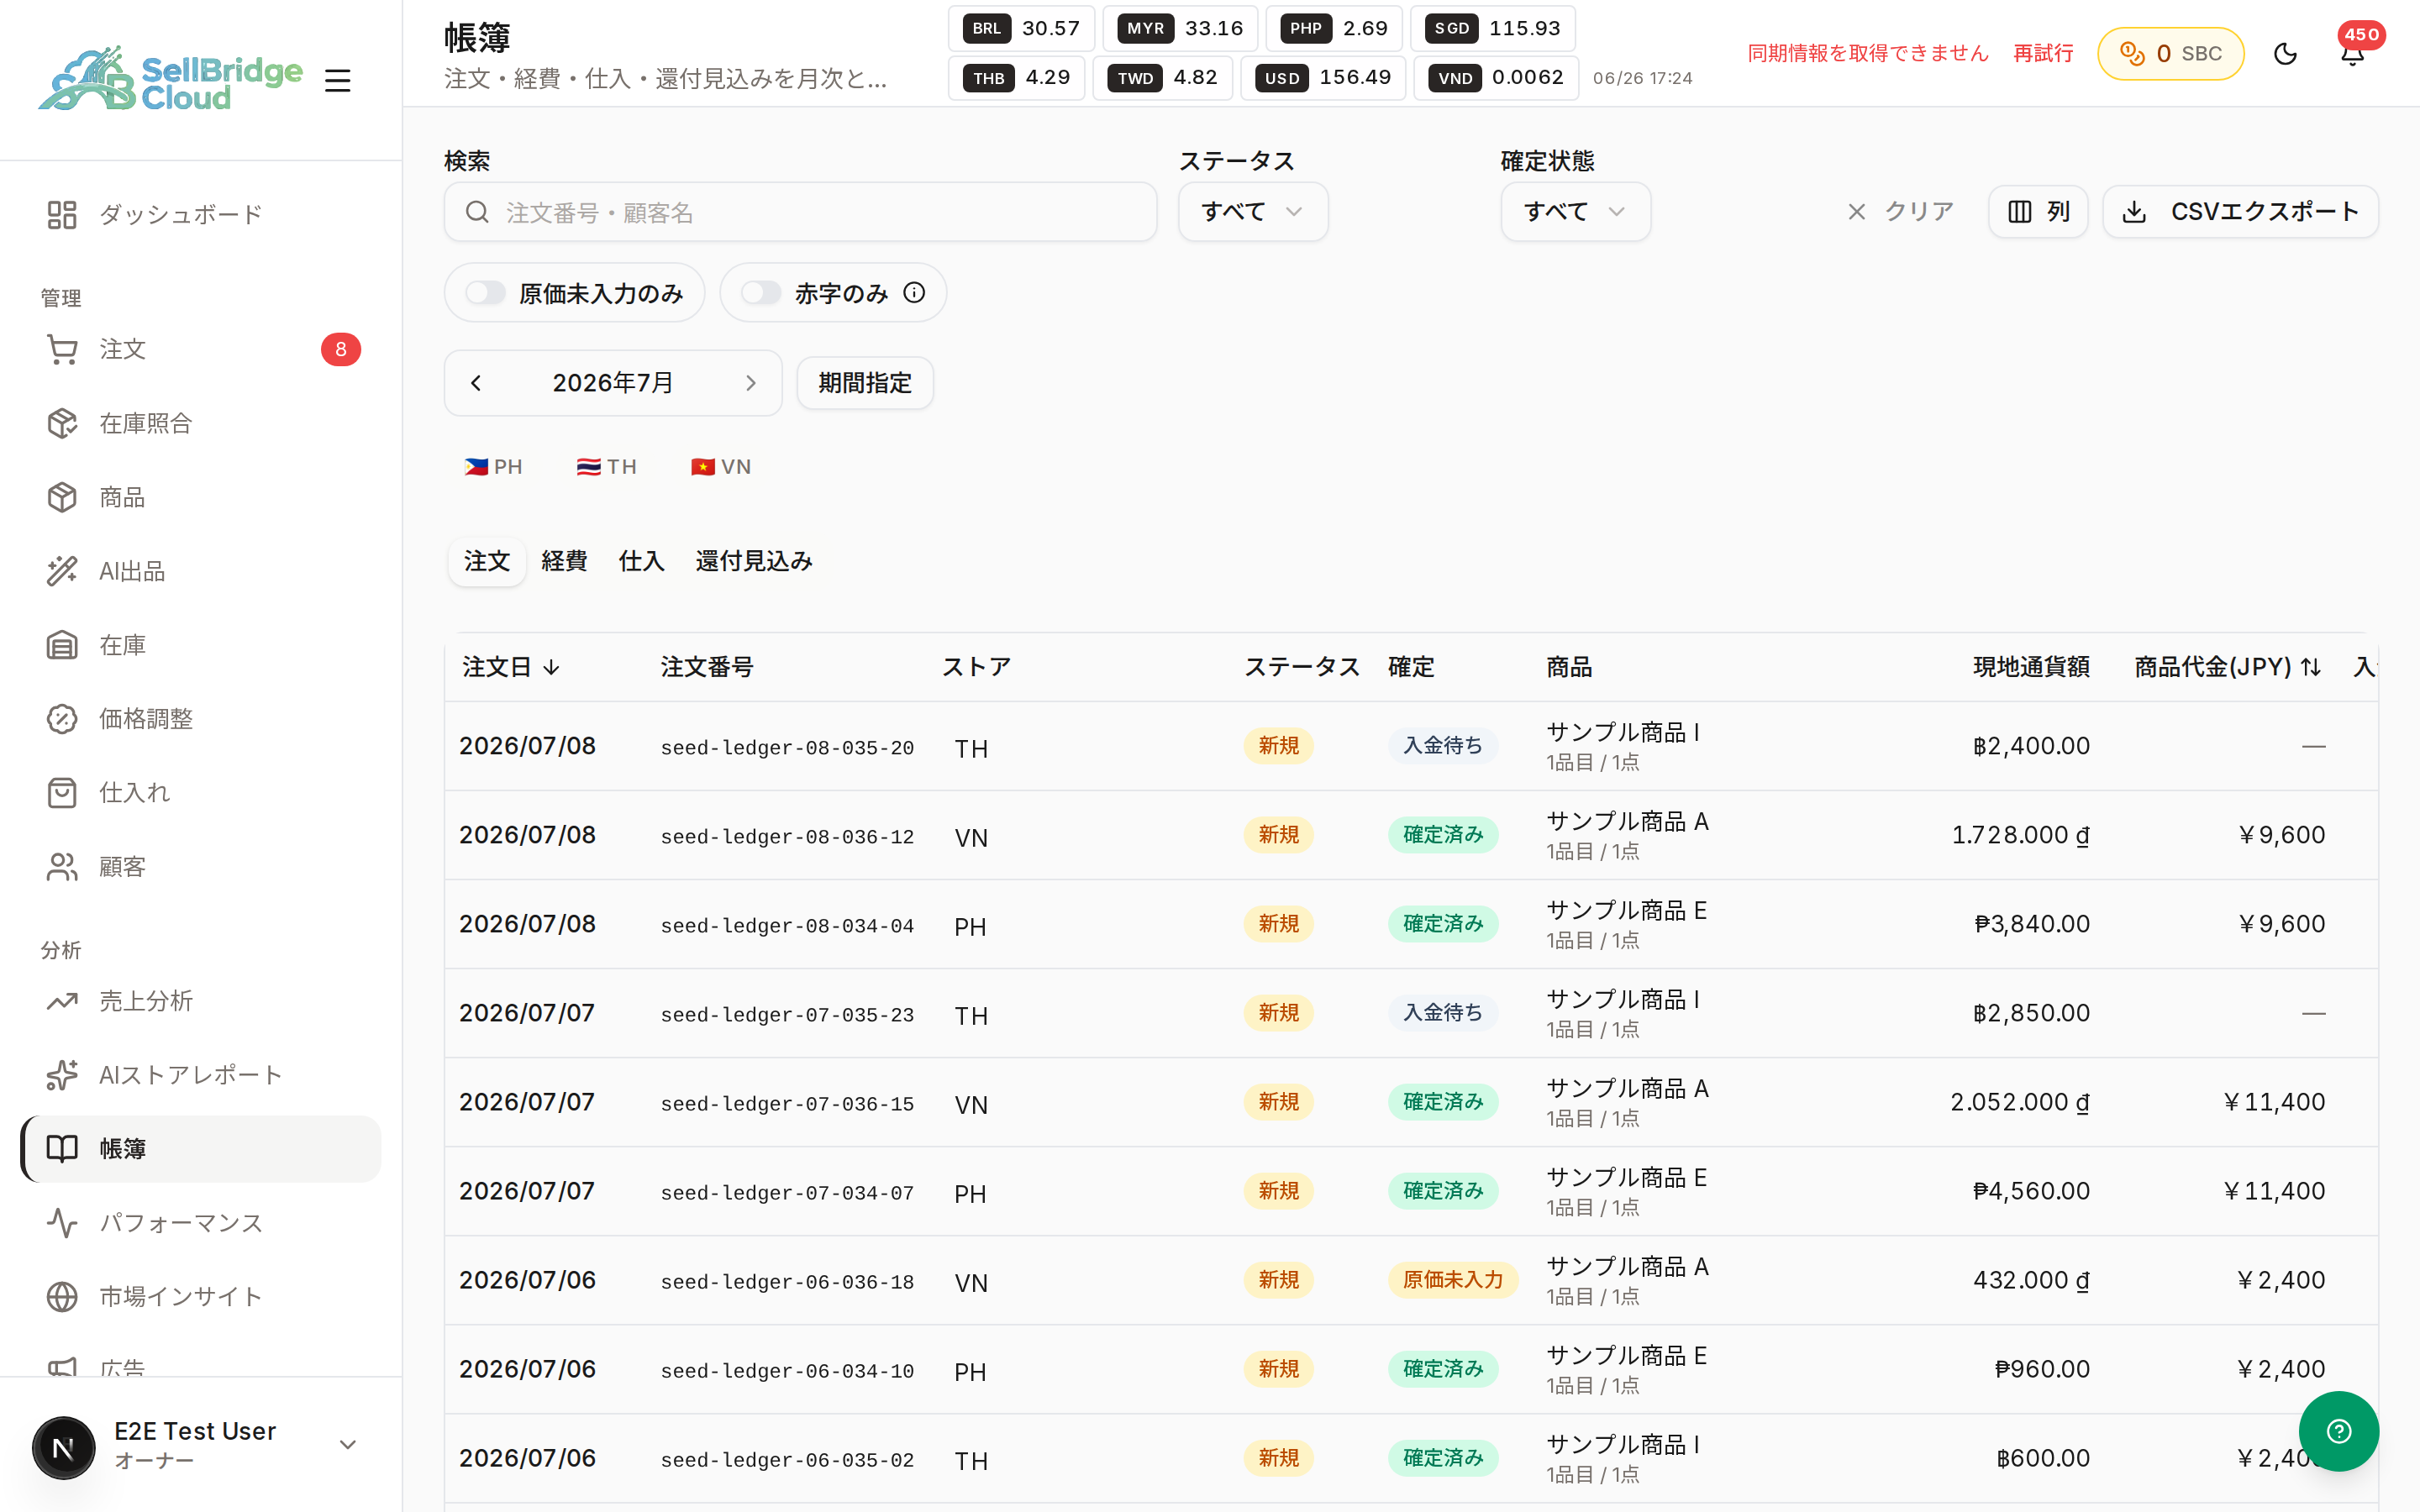Screen dimensions: 2420x1512
Task: Click 2.052.000 ₫ amount cell
Action: coord(2019,1102)
